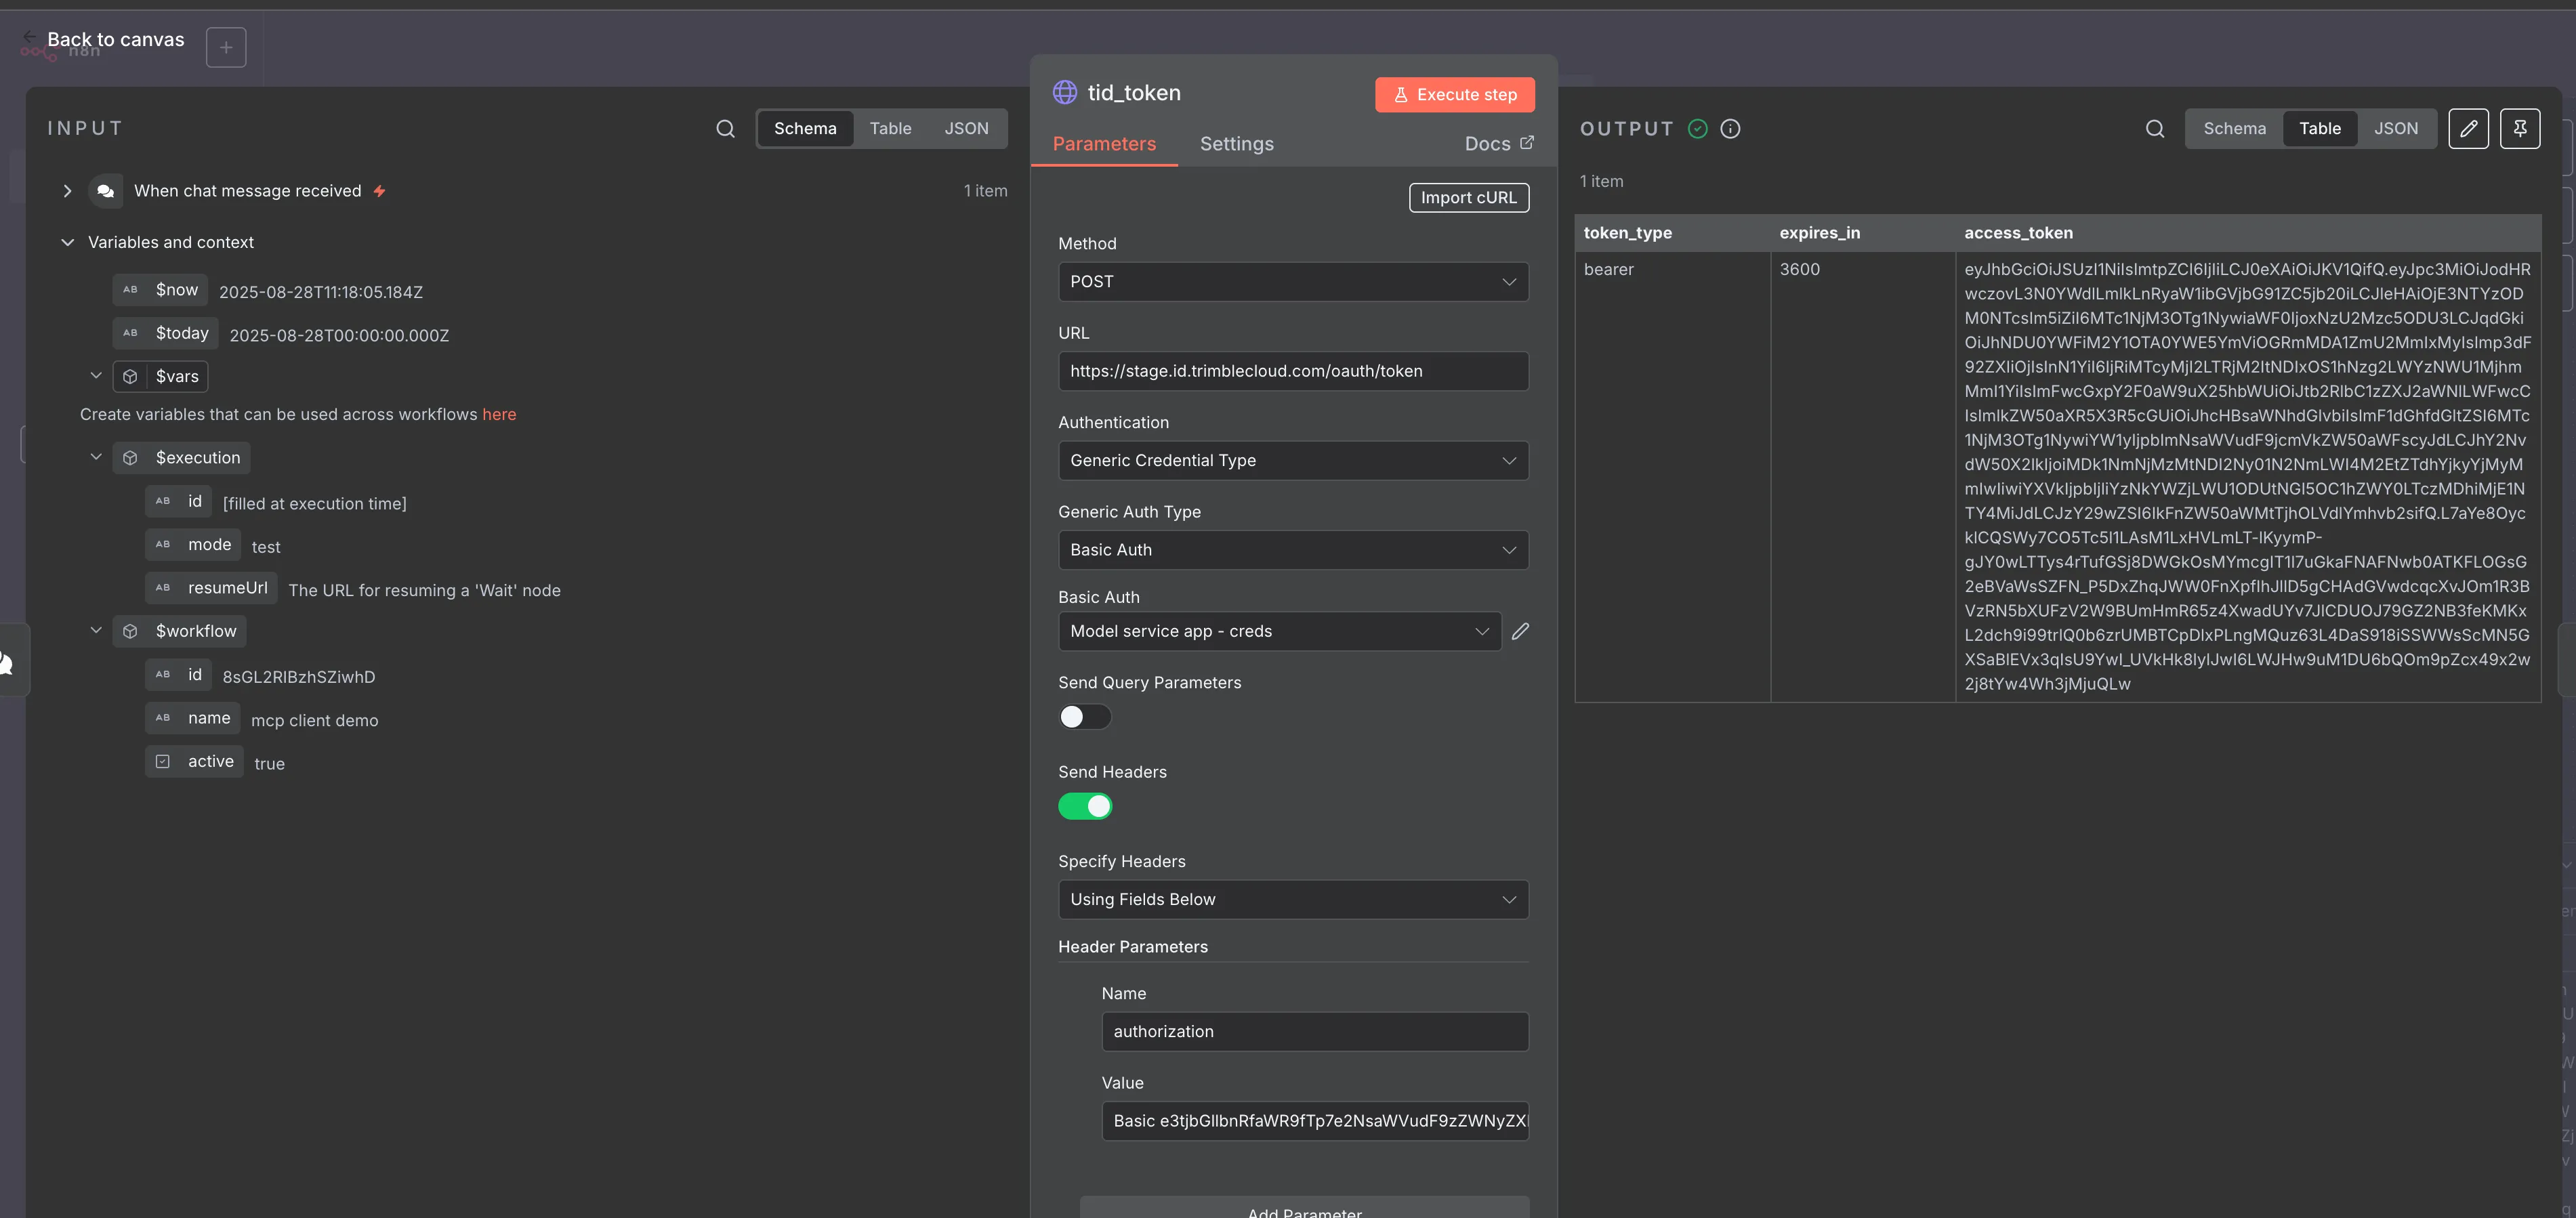Viewport: 2576px width, 1218px height.
Task: Click the $workflow cube icon
Action: click(130, 631)
